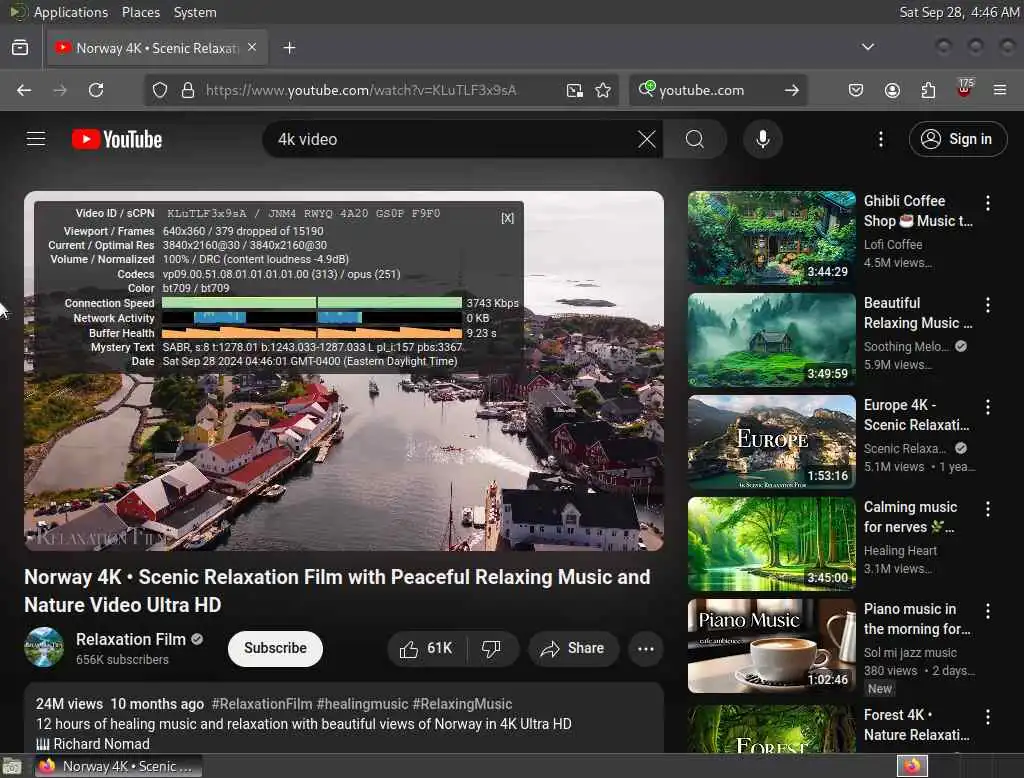This screenshot has height=778, width=1024.
Task: Open the Relaxation Film channel name
Action: click(x=131, y=640)
